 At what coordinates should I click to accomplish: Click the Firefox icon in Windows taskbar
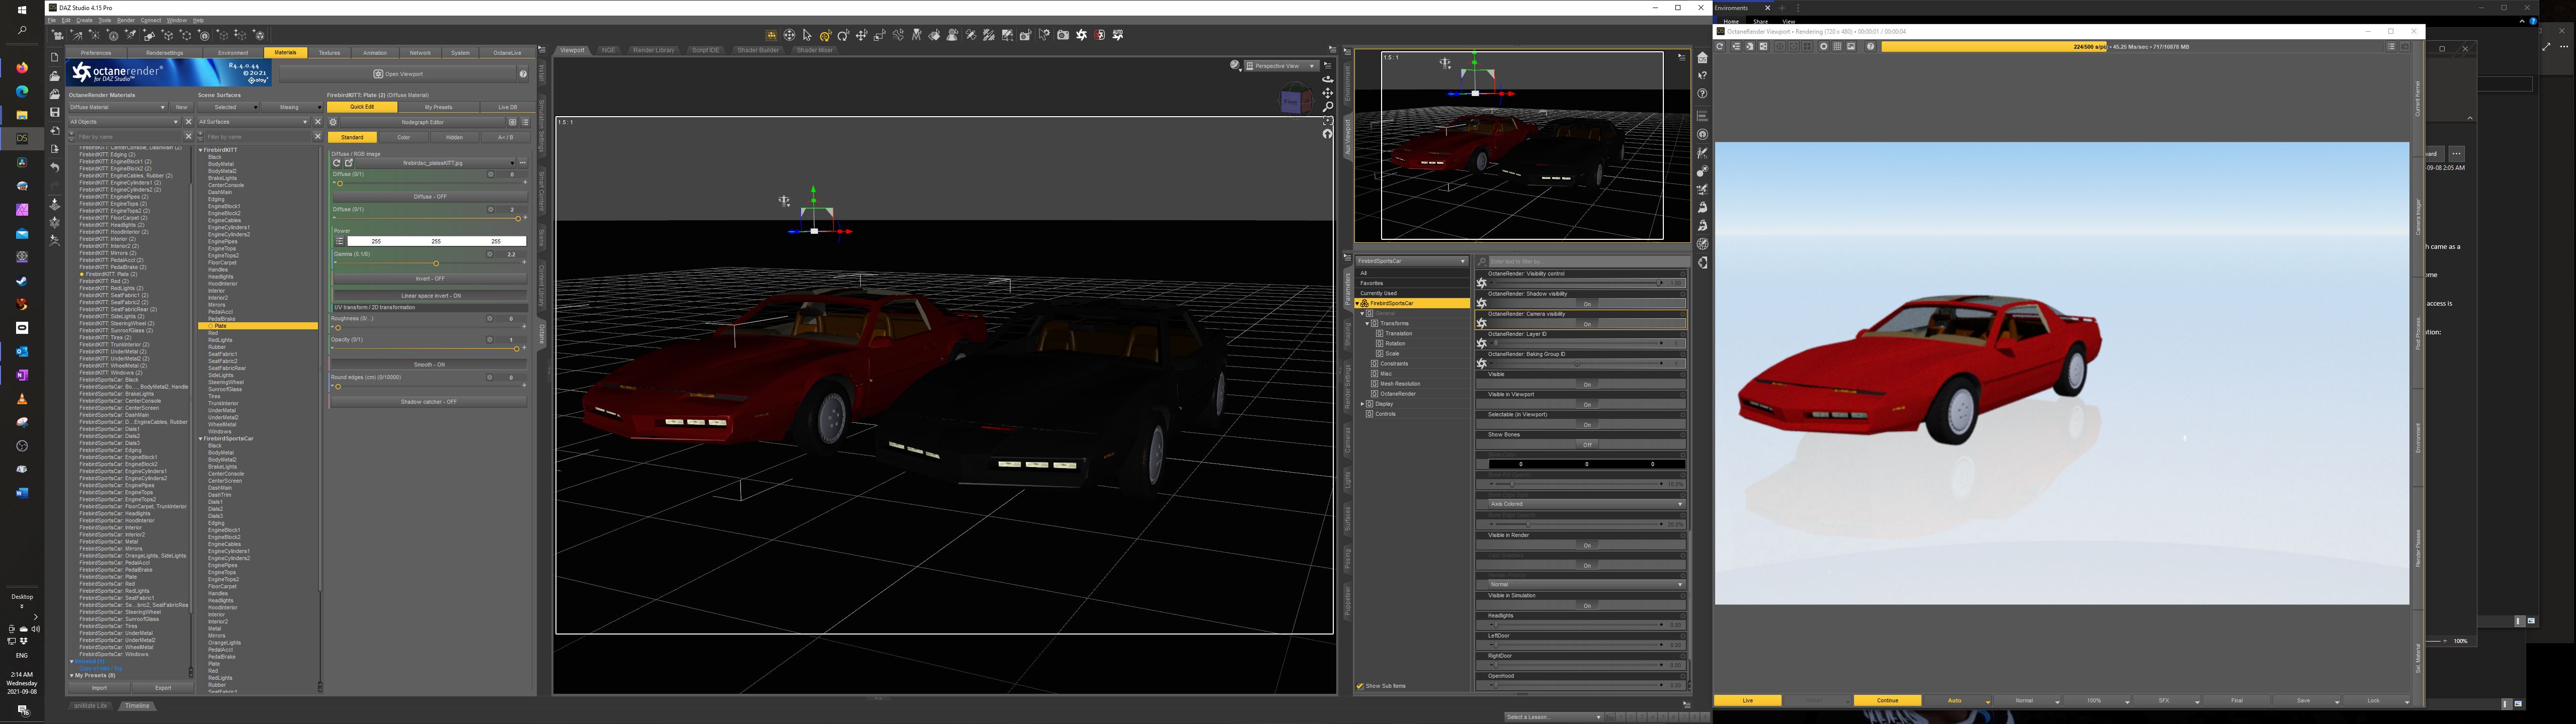click(x=22, y=68)
